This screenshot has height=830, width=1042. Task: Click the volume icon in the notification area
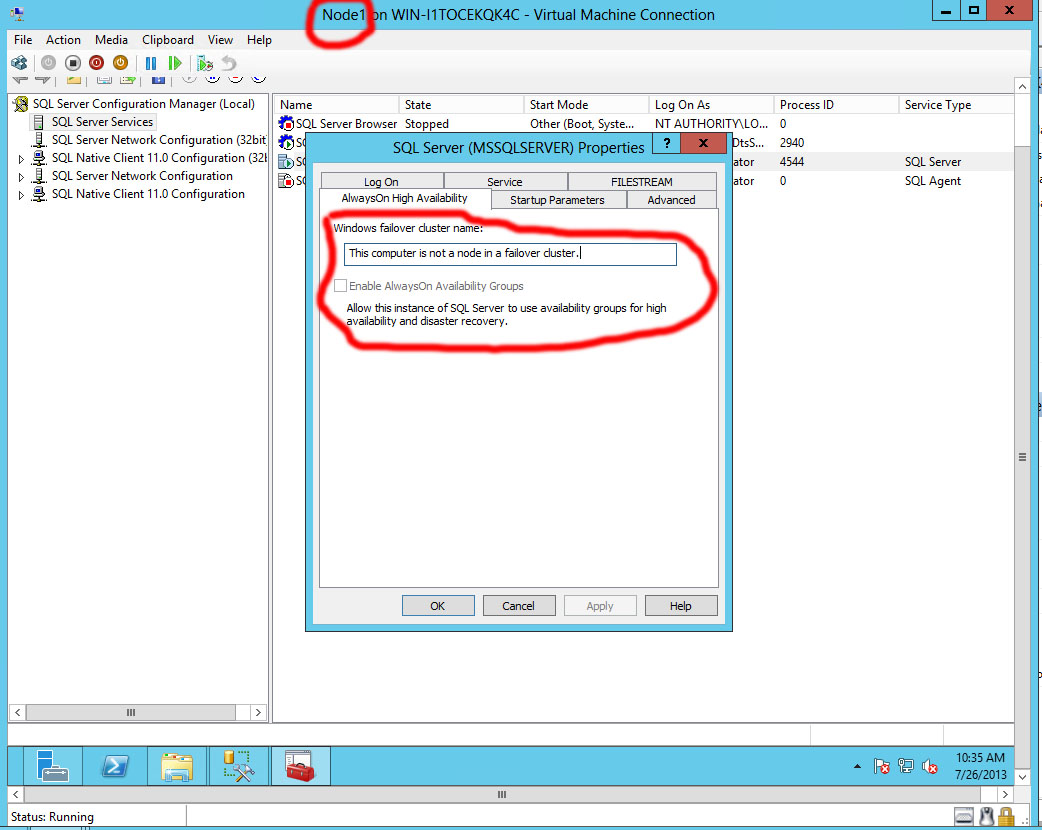[x=928, y=766]
